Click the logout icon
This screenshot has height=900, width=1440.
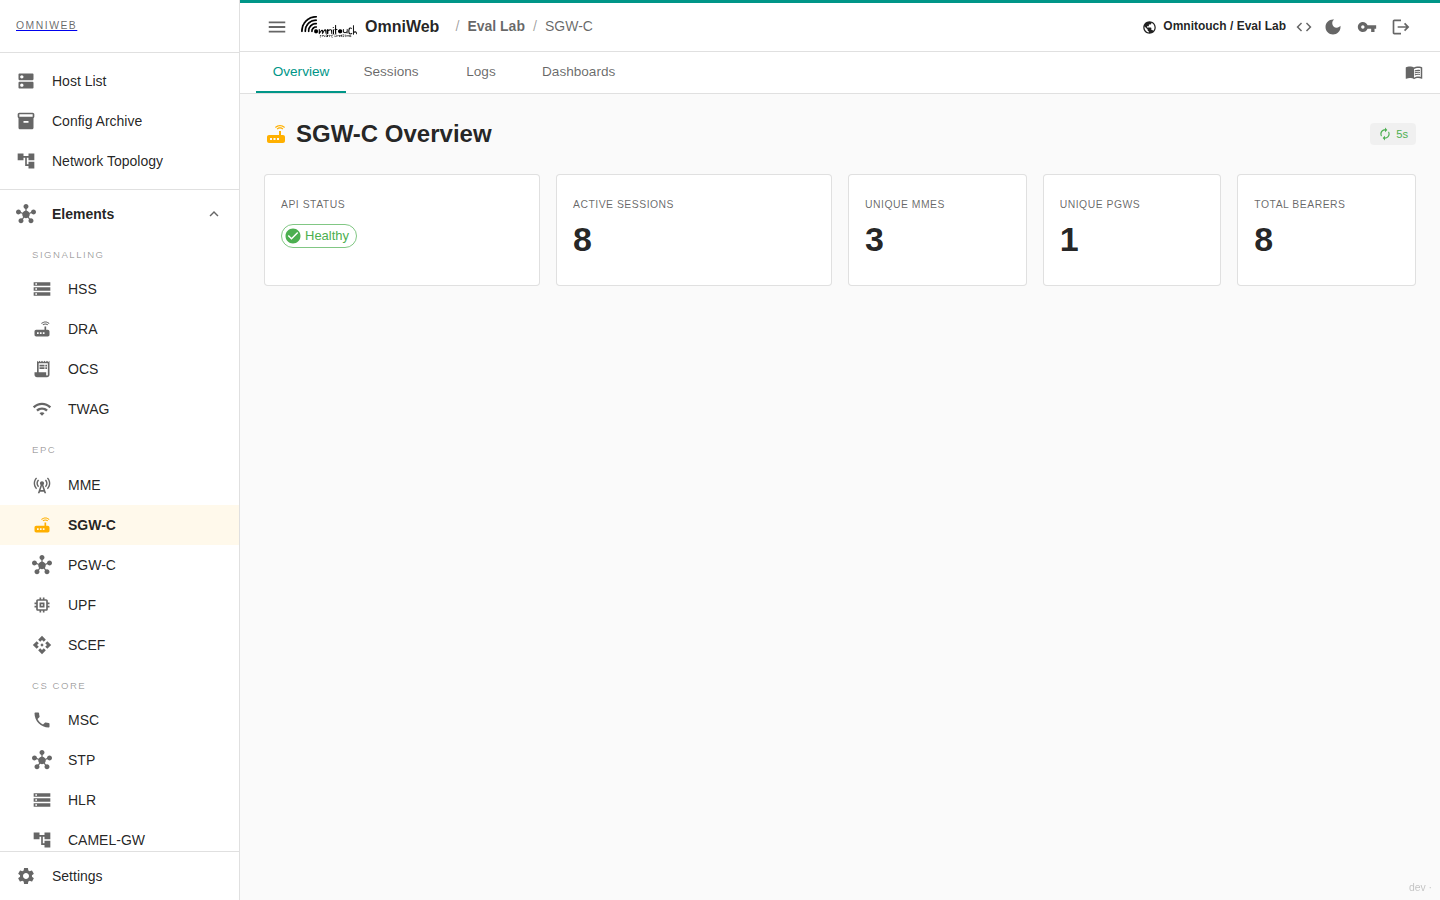click(1401, 27)
